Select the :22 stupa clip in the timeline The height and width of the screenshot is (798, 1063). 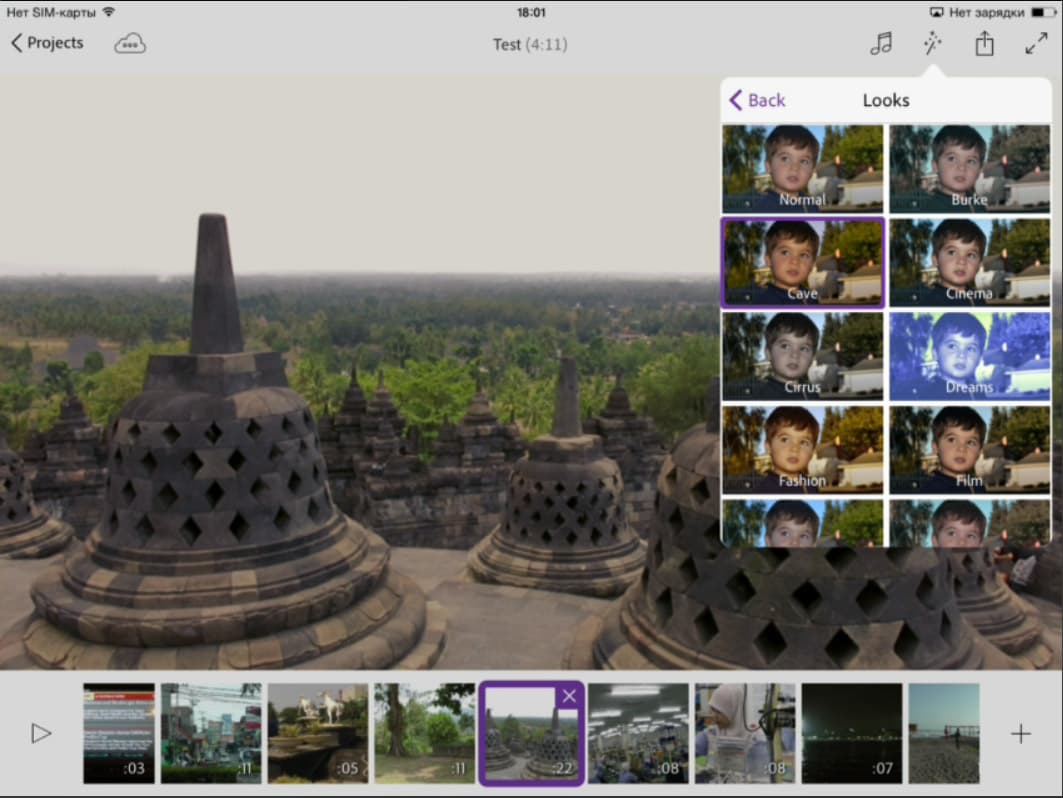coord(532,734)
